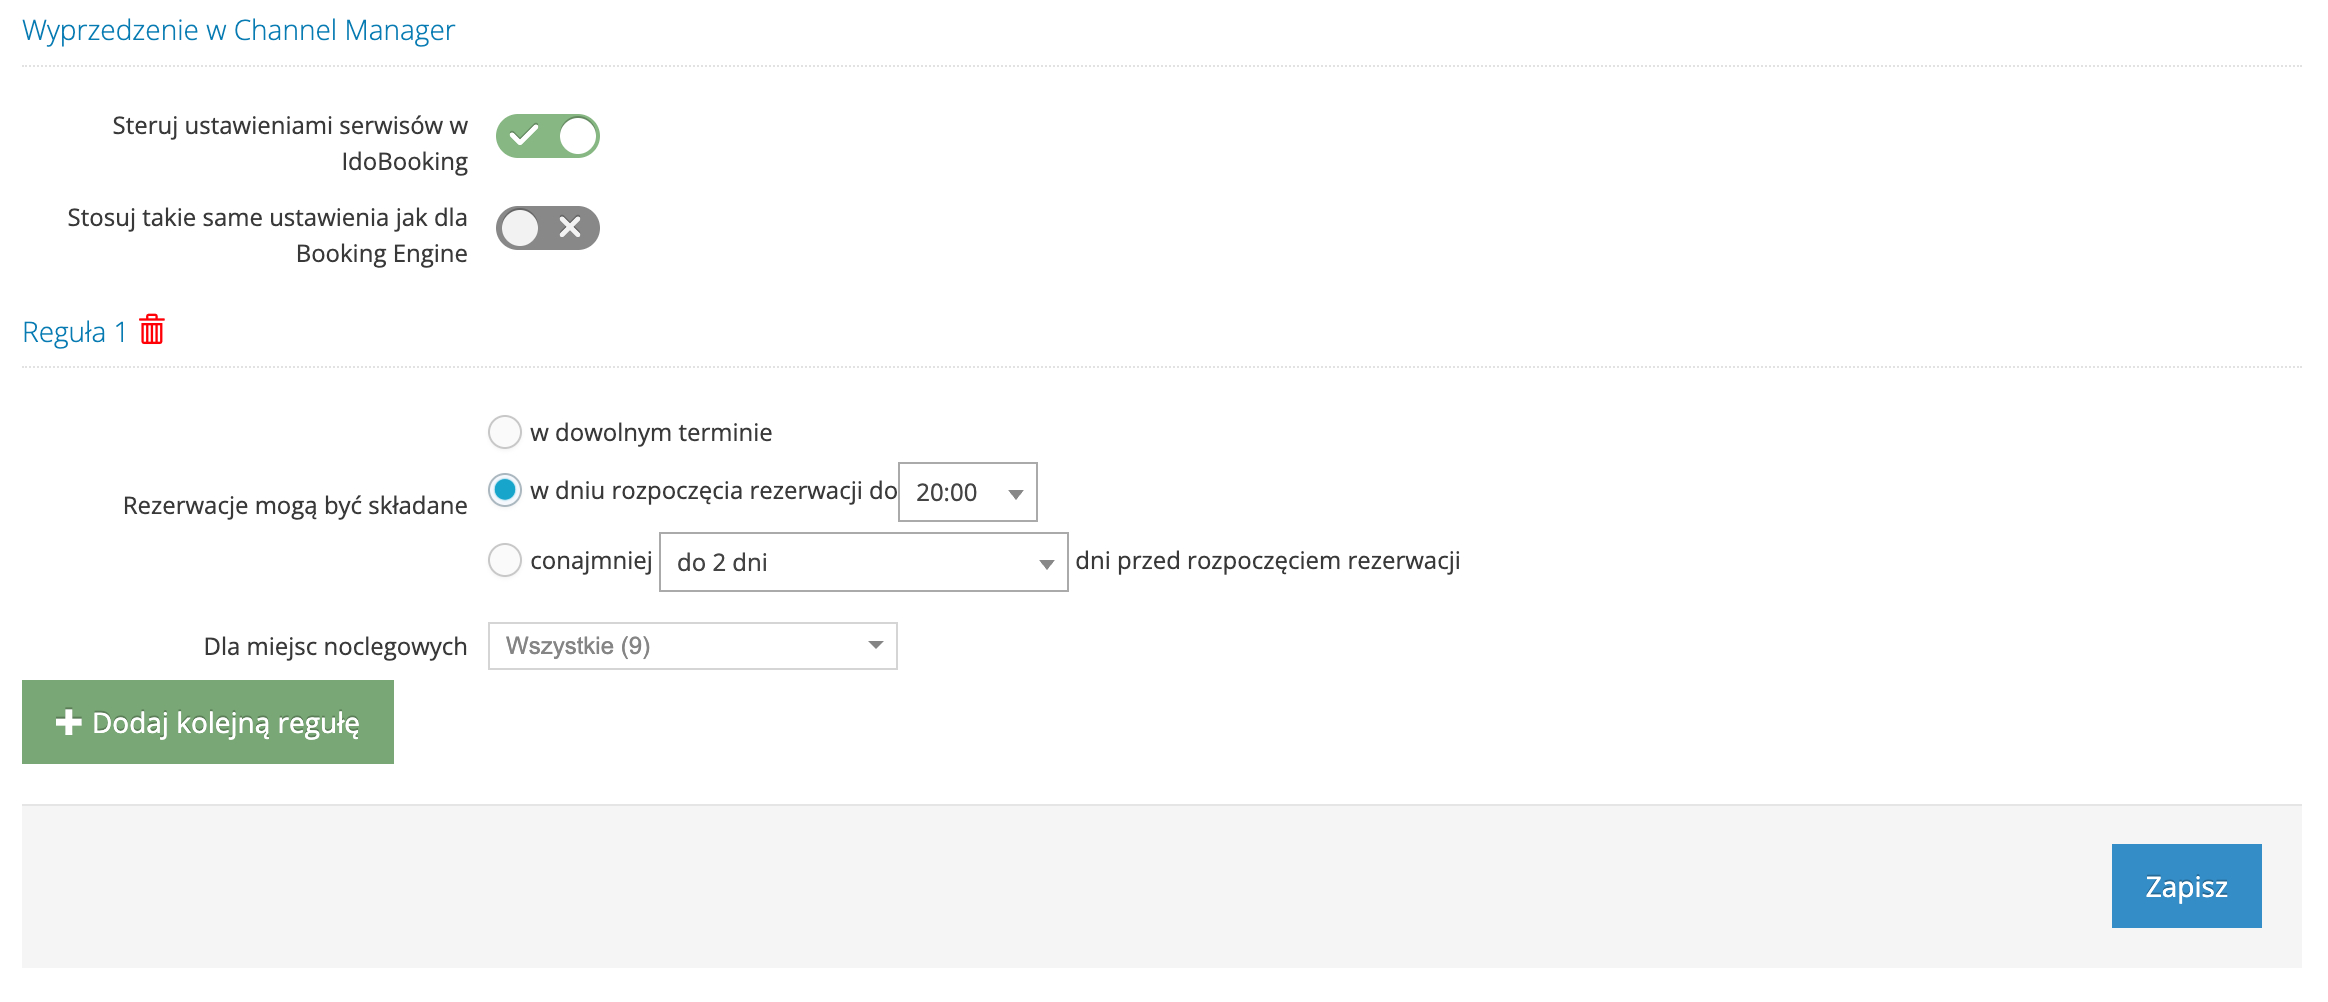Click the red trash icon next to Reguła 1
The width and height of the screenshot is (2328, 1002).
[x=150, y=330]
